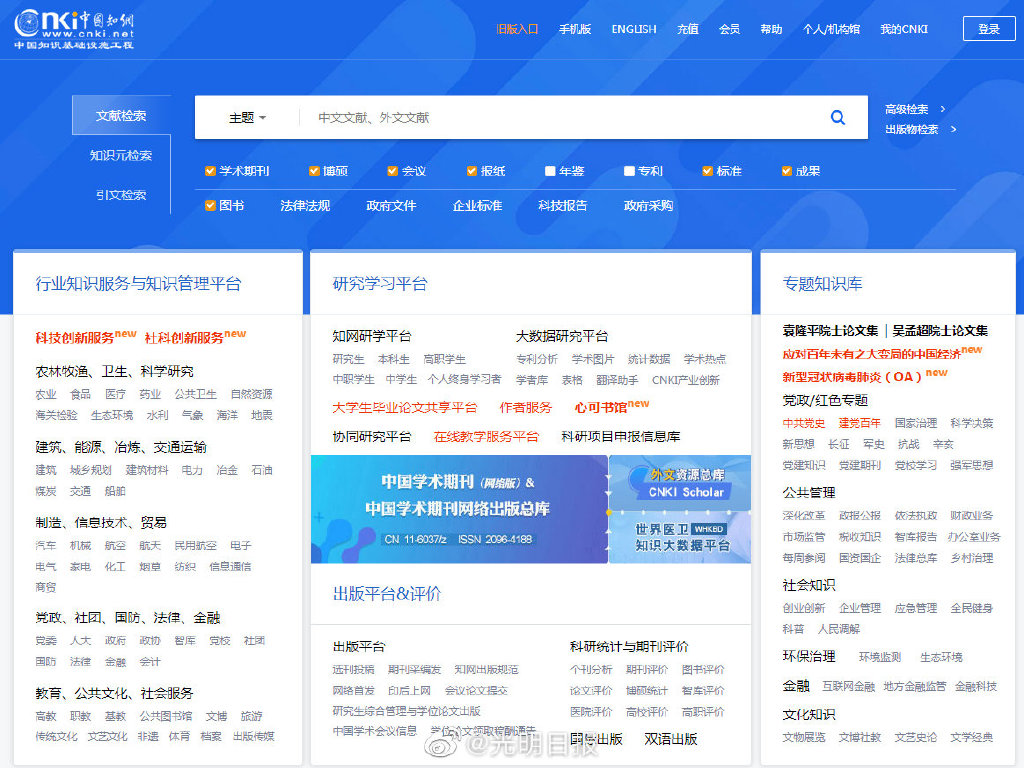Open 双语出版 link
Image resolution: width=1024 pixels, height=768 pixels.
671,739
